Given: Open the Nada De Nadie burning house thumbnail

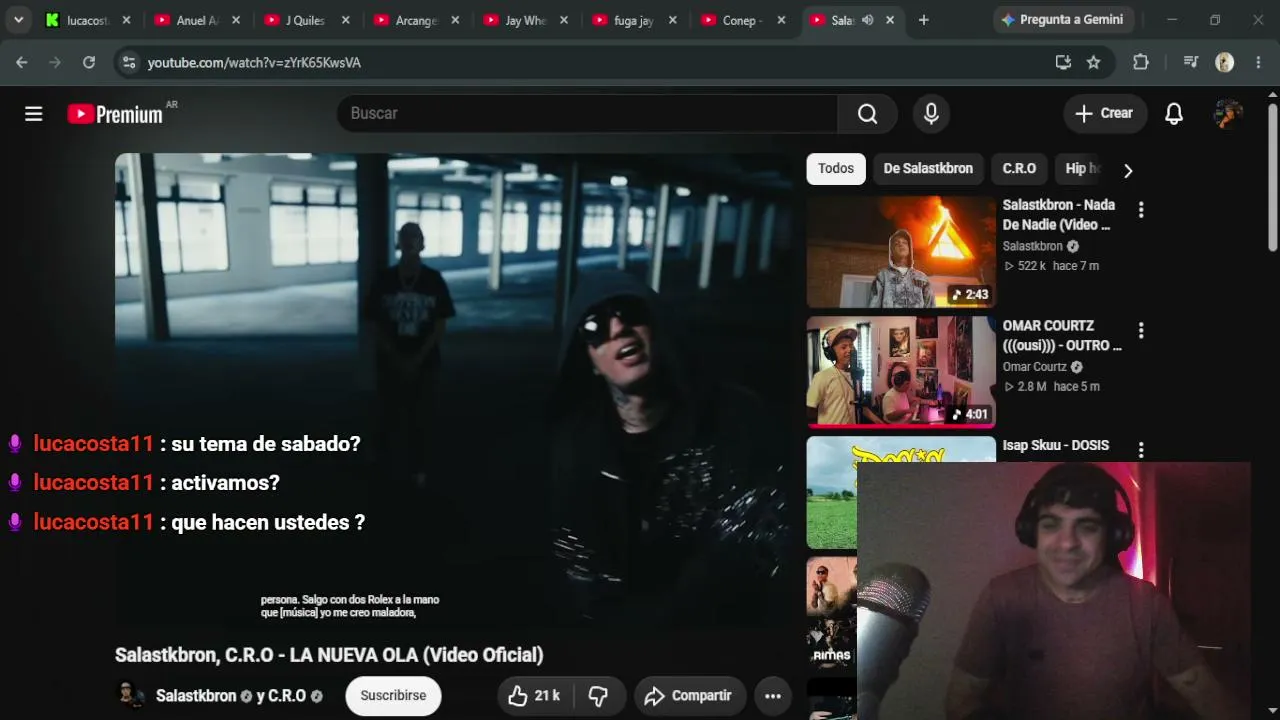Looking at the screenshot, I should click(x=901, y=251).
